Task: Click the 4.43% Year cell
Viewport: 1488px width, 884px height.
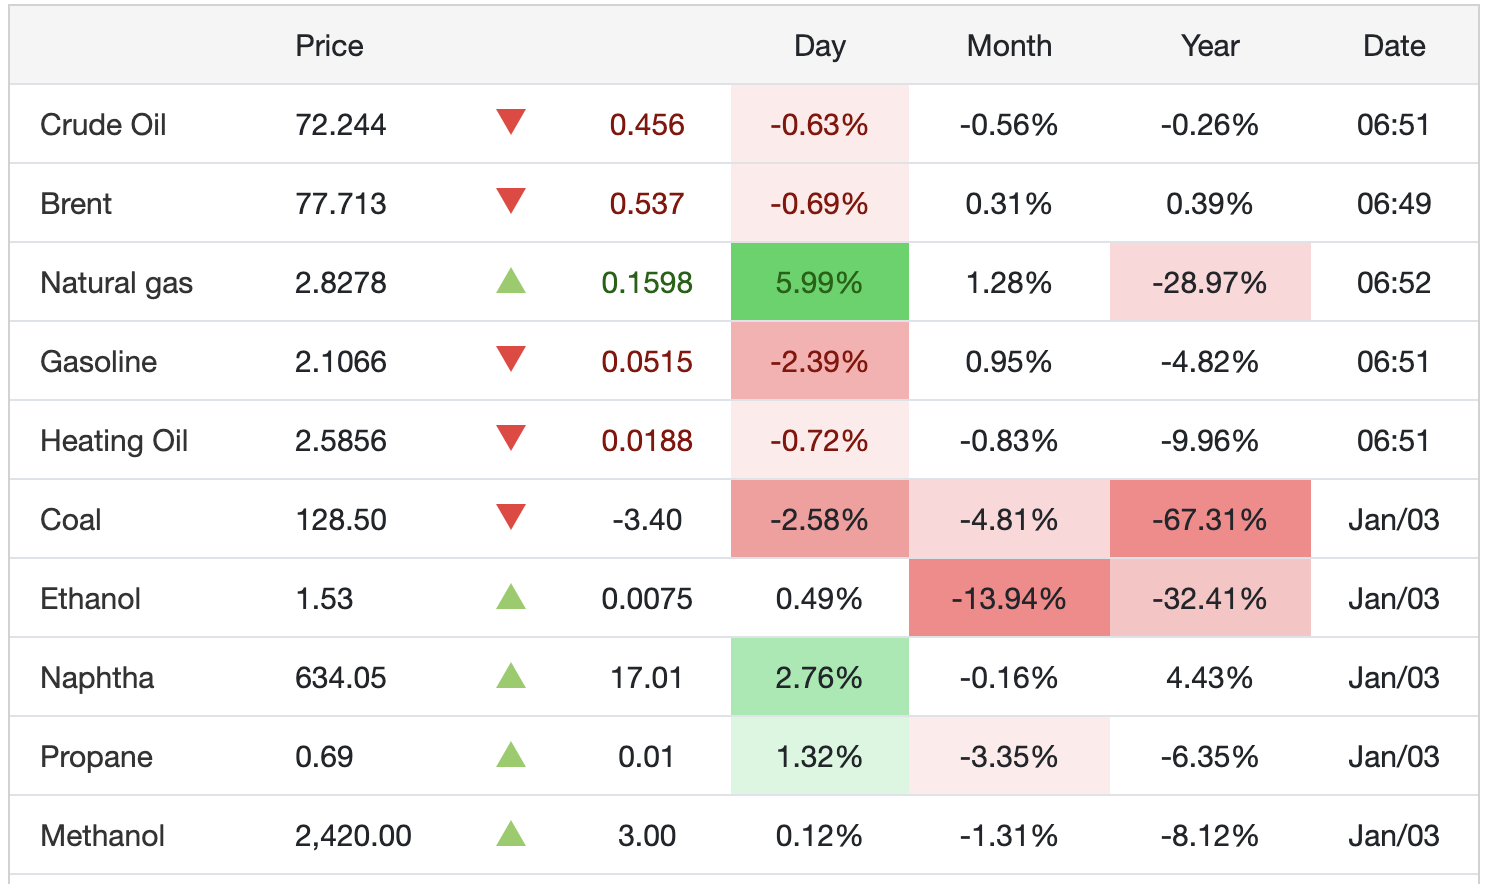Action: pyautogui.click(x=1210, y=678)
